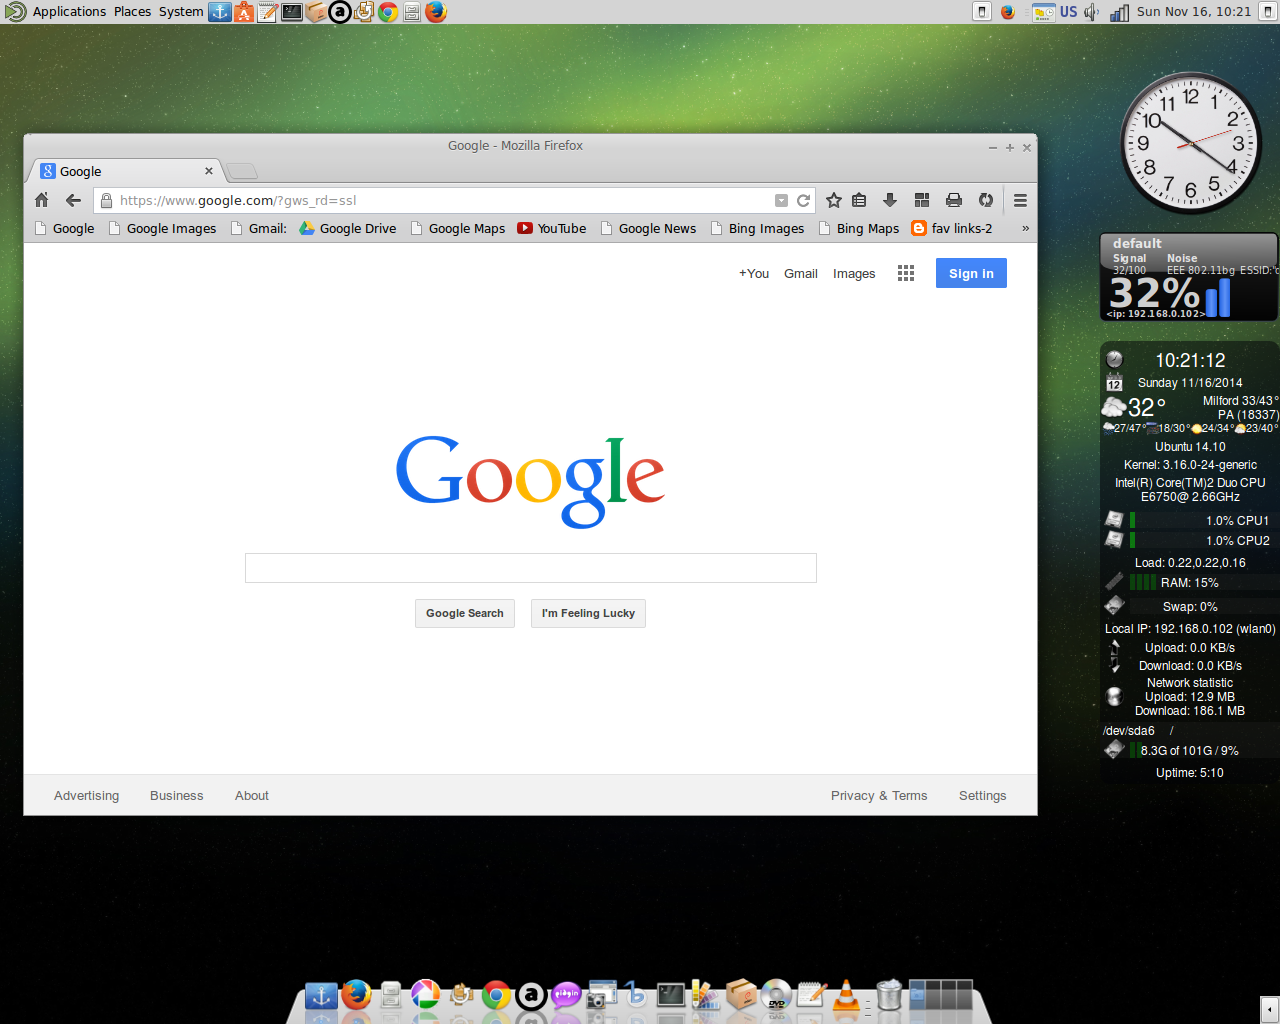This screenshot has height=1024, width=1280.
Task: Open the Images link on Google page
Action: tap(854, 273)
